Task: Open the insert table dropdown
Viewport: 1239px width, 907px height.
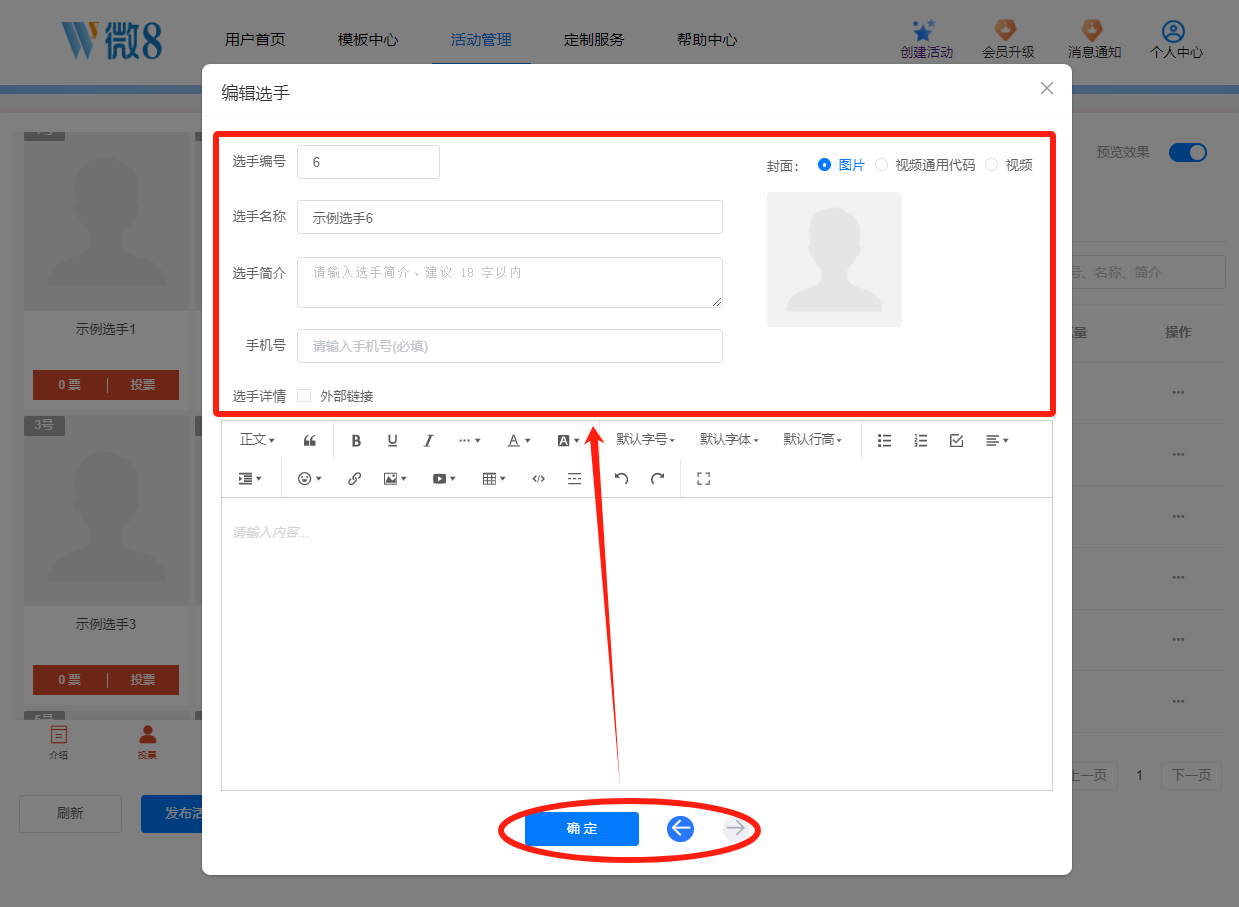Action: 493,479
